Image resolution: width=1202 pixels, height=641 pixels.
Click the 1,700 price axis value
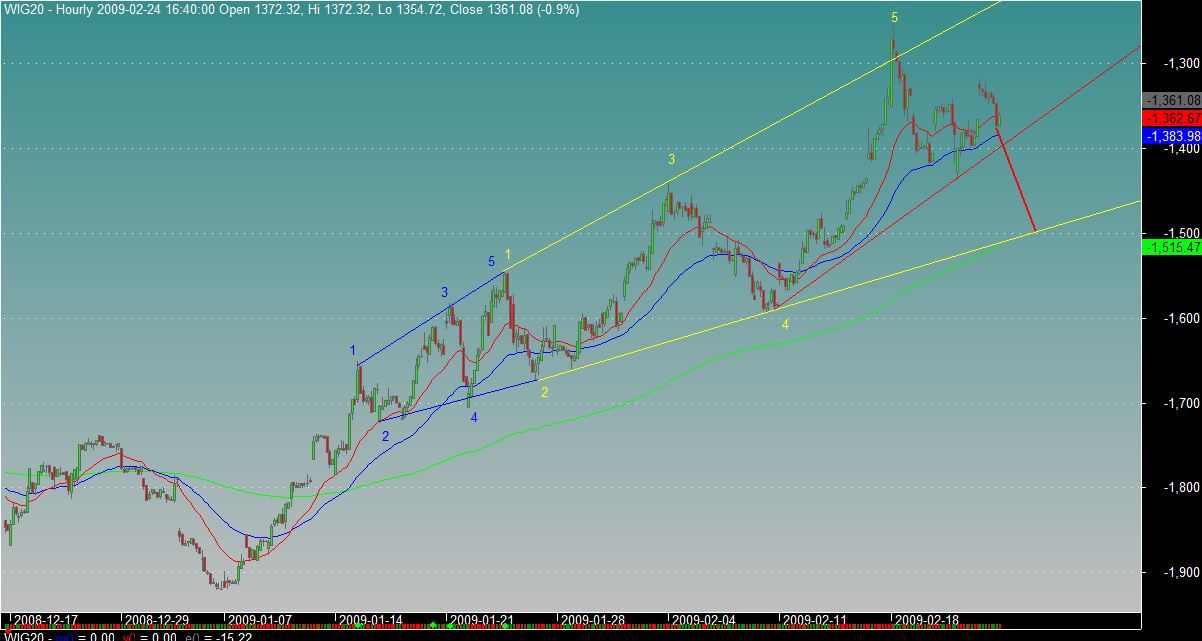(1181, 403)
